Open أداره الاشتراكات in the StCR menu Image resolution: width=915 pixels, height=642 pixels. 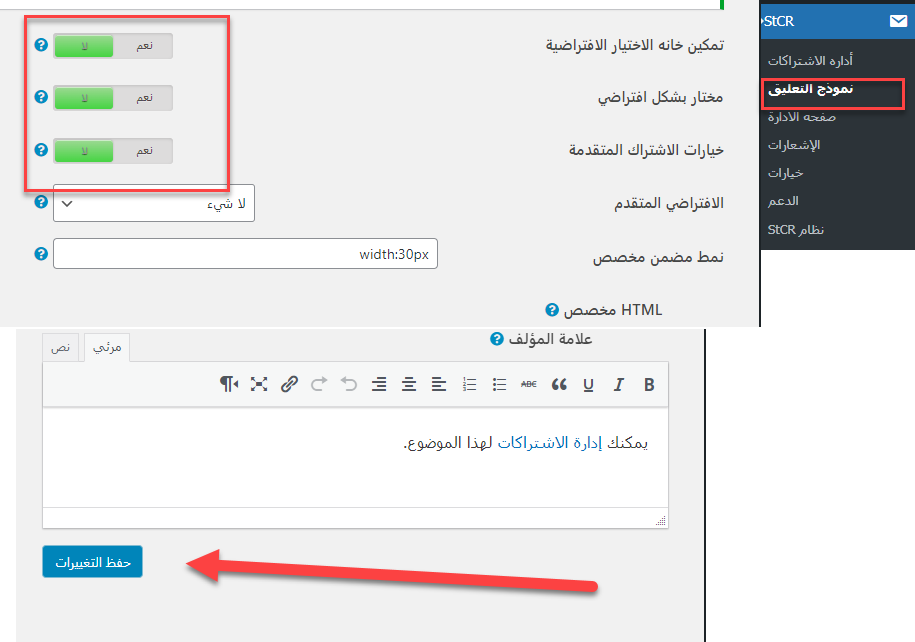(810, 60)
